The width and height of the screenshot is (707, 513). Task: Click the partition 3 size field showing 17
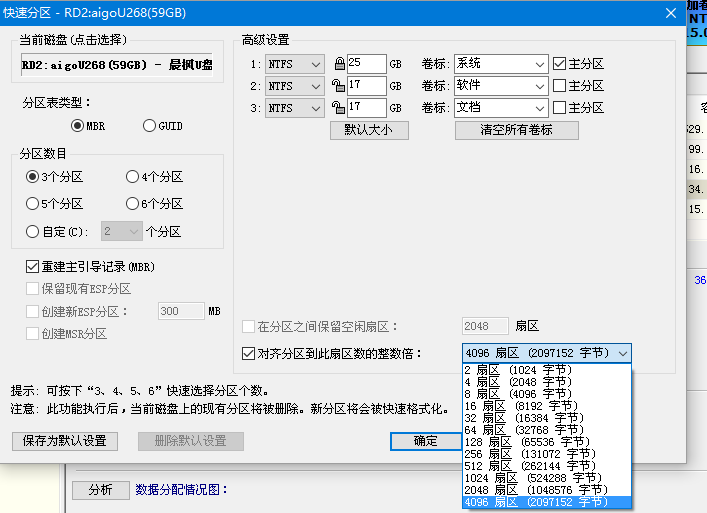[x=367, y=107]
